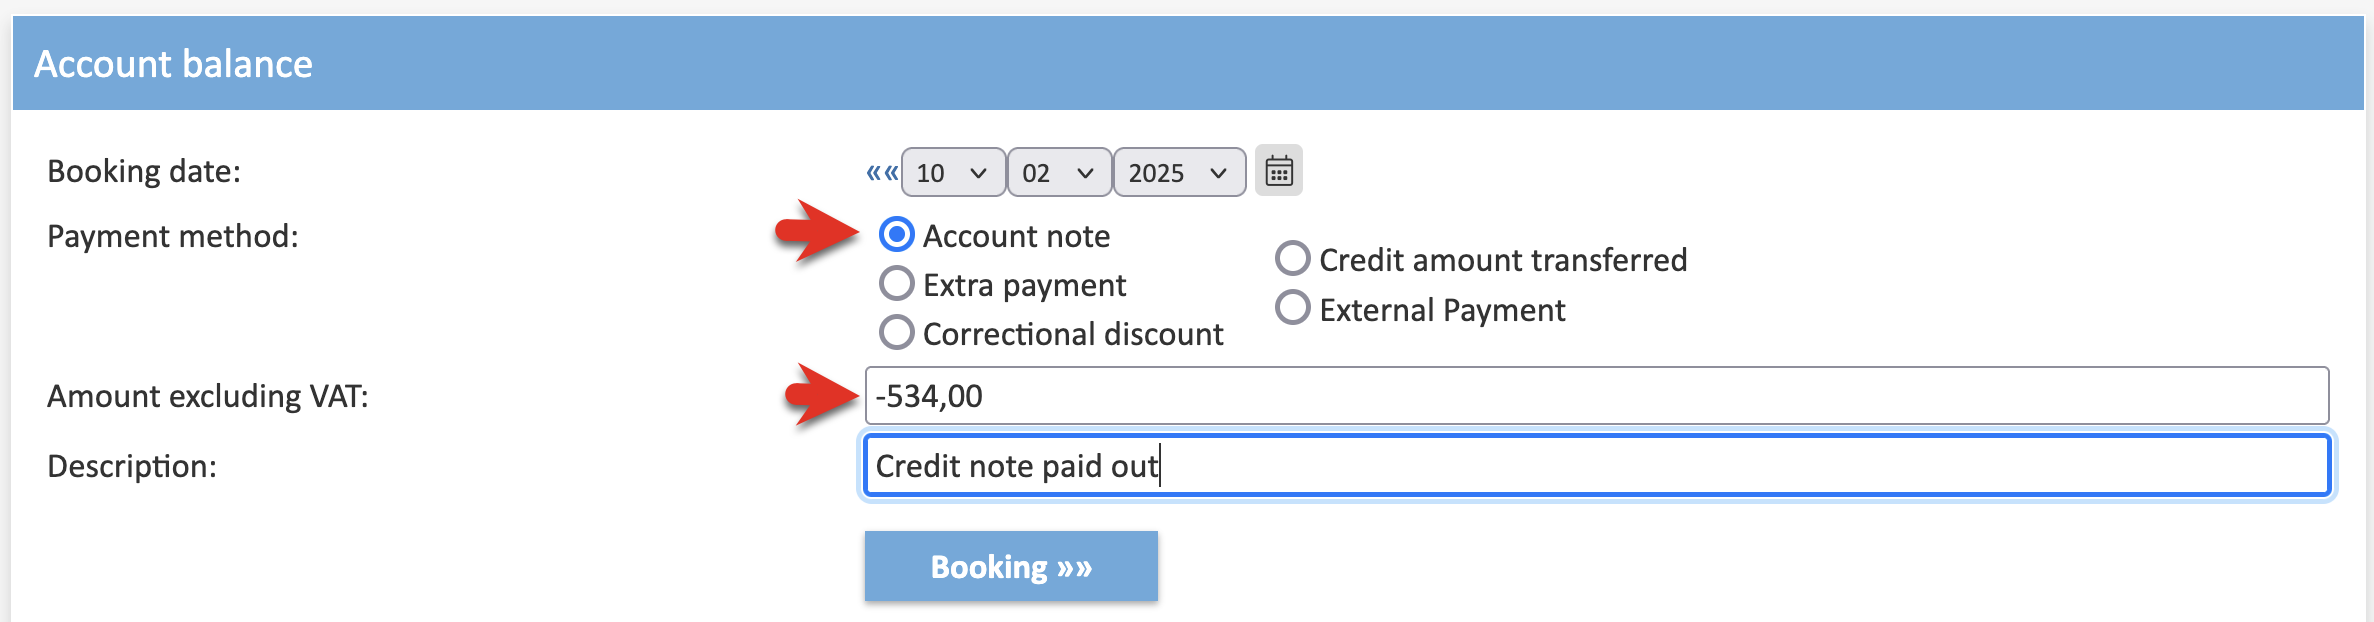Focus the Amount excluding VAT field
Viewport: 2374px width, 622px height.
1597,396
